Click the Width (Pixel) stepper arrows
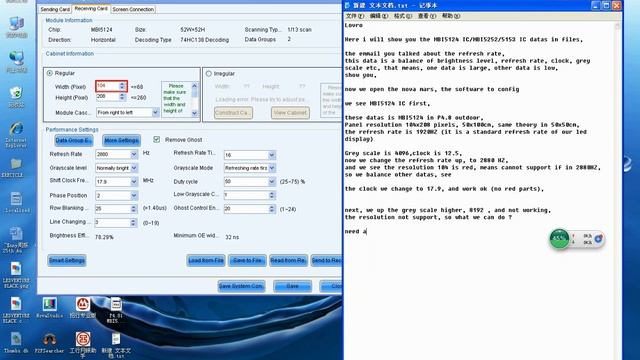This screenshot has width=640, height=360. click(122, 86)
